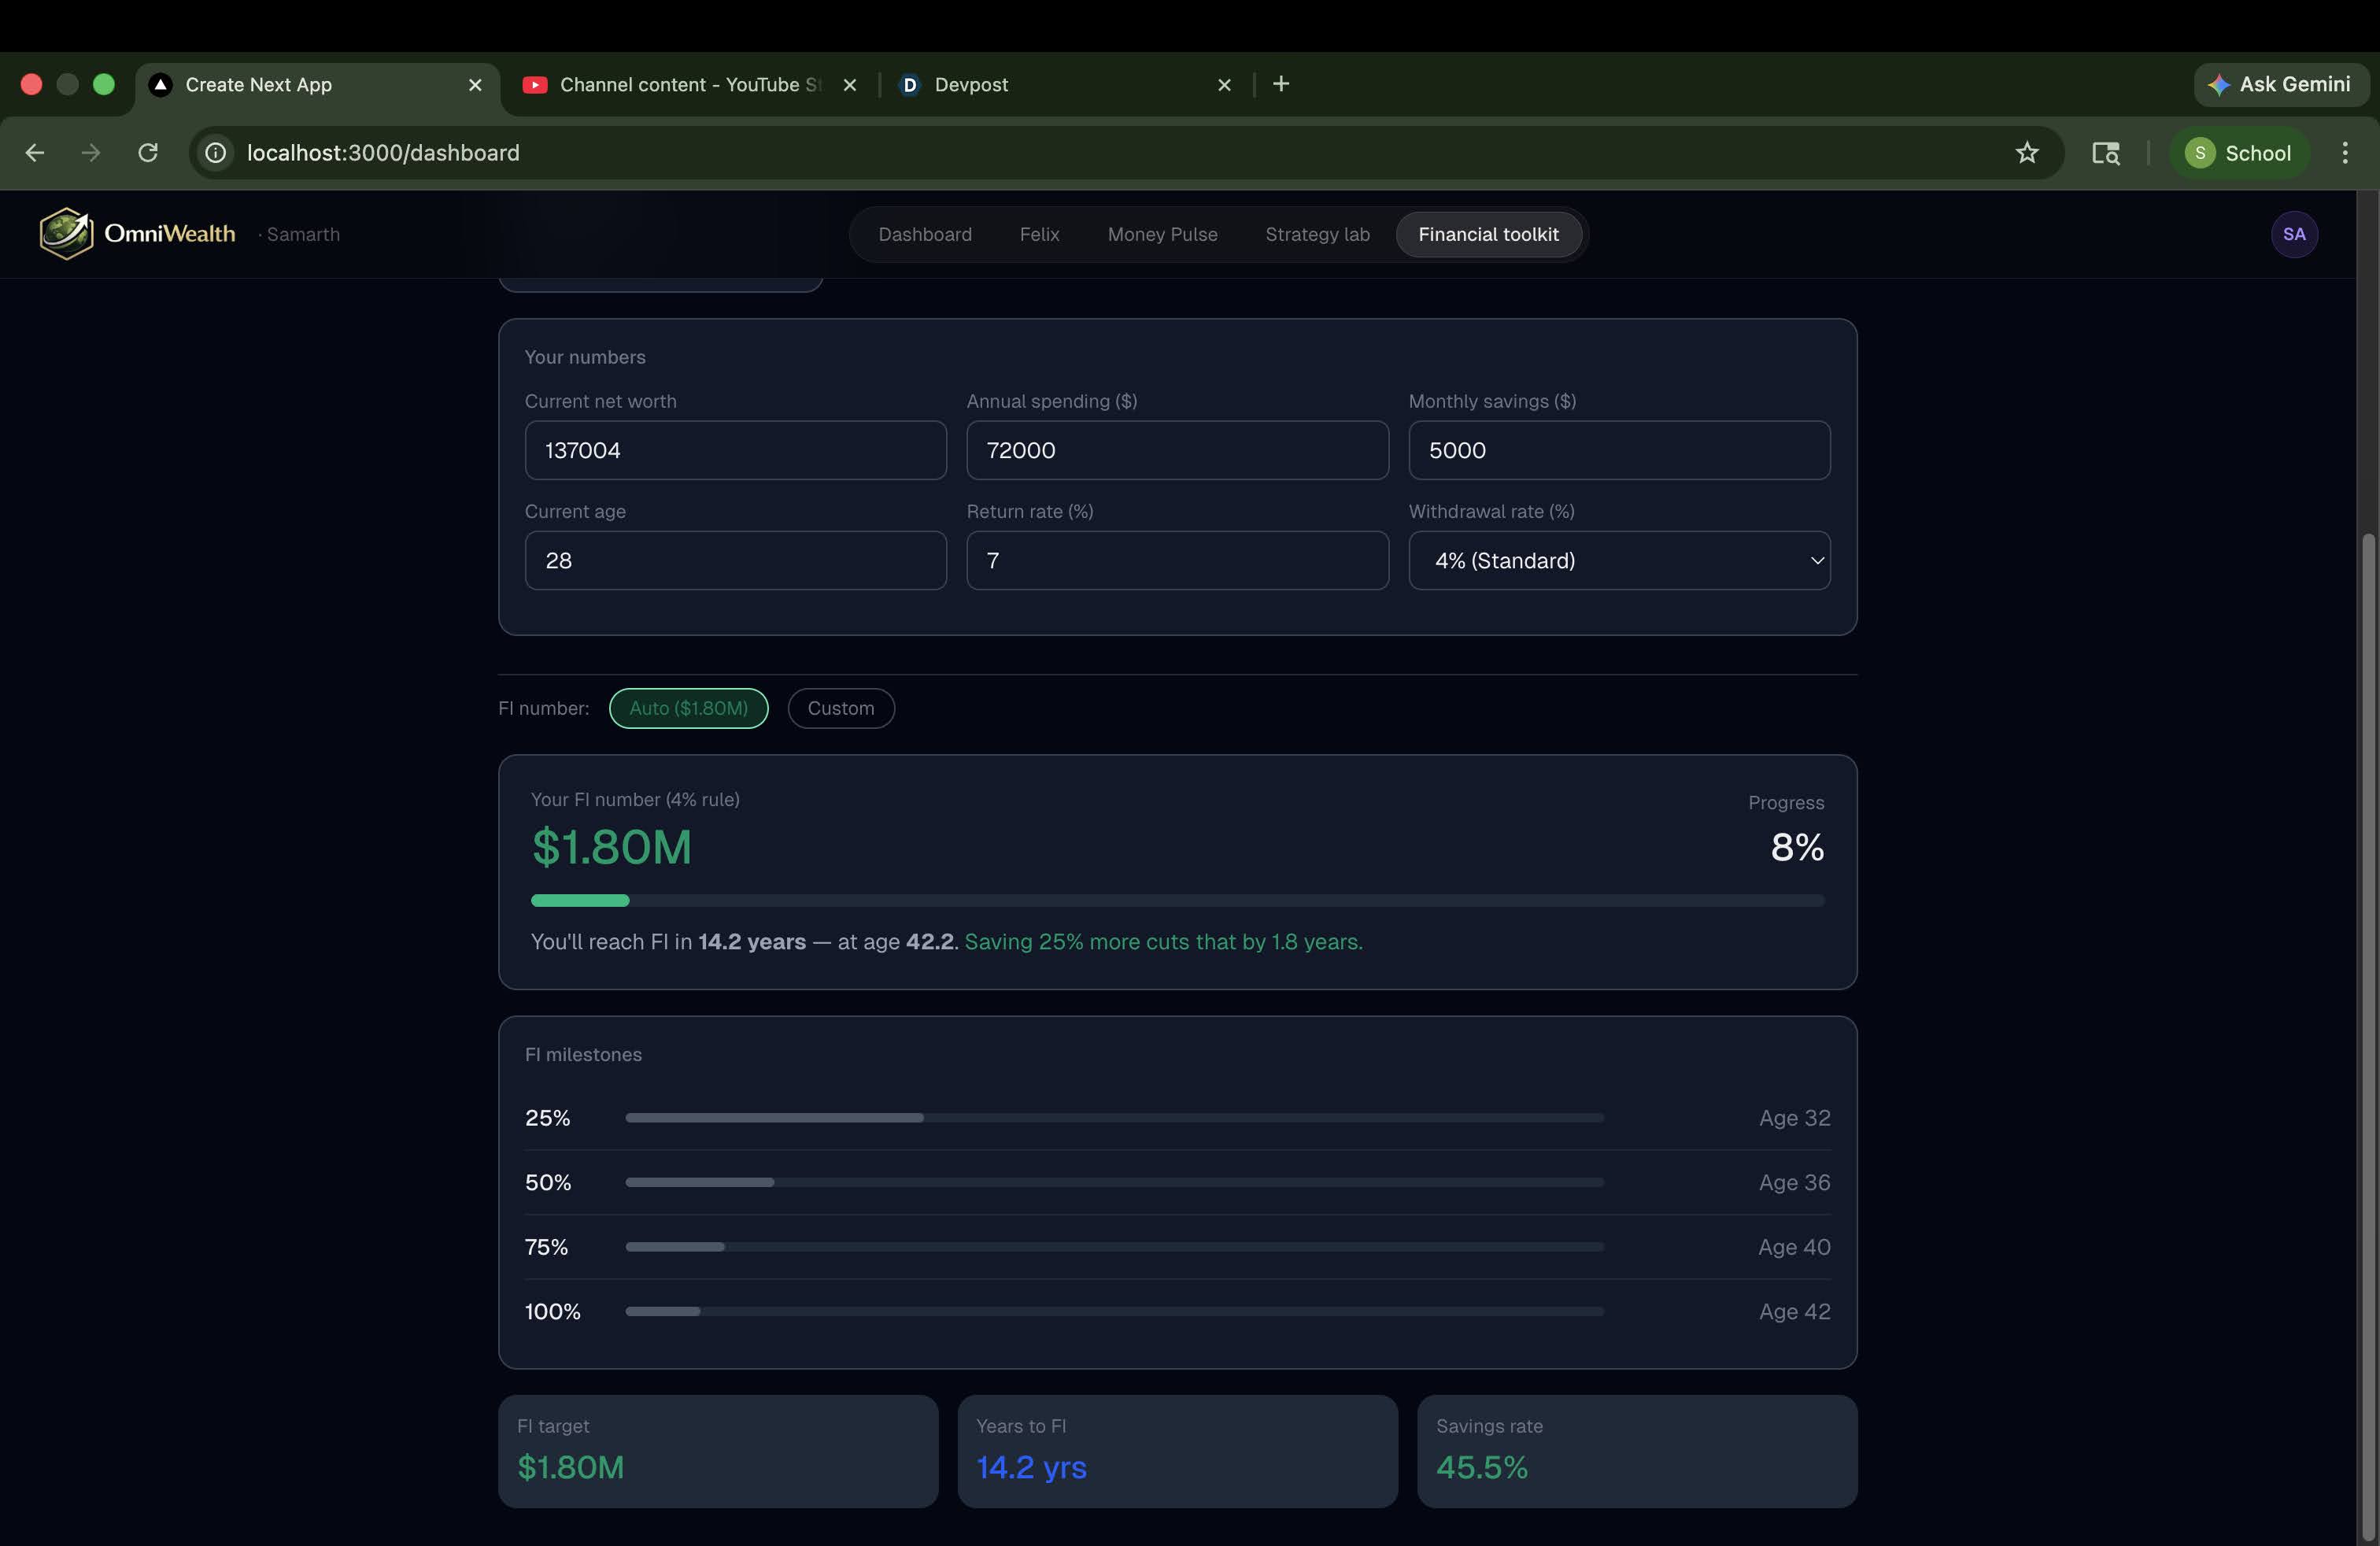Image resolution: width=2380 pixels, height=1546 pixels.
Task: Select the Custom FI number option
Action: (x=840, y=708)
